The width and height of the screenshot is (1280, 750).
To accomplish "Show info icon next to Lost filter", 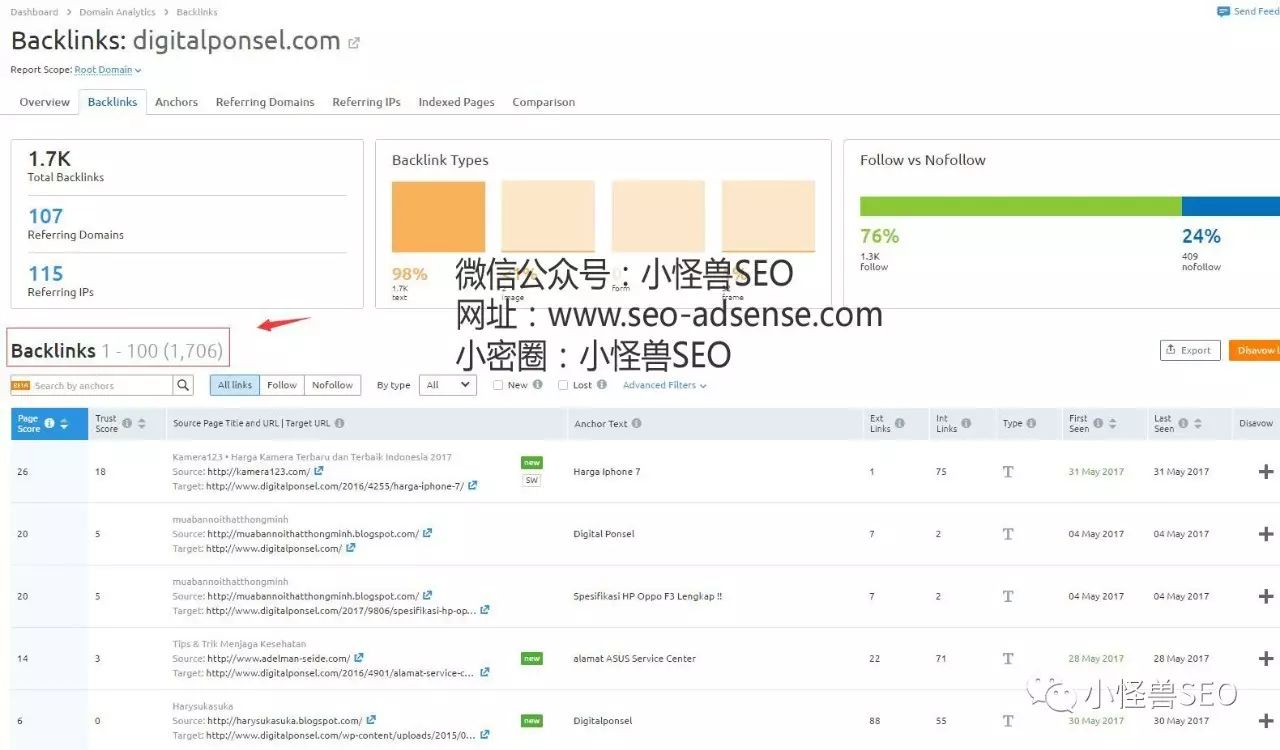I will coord(602,384).
